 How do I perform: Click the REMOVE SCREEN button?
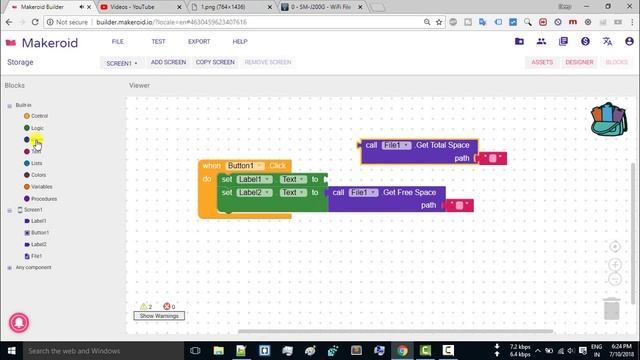pos(268,62)
